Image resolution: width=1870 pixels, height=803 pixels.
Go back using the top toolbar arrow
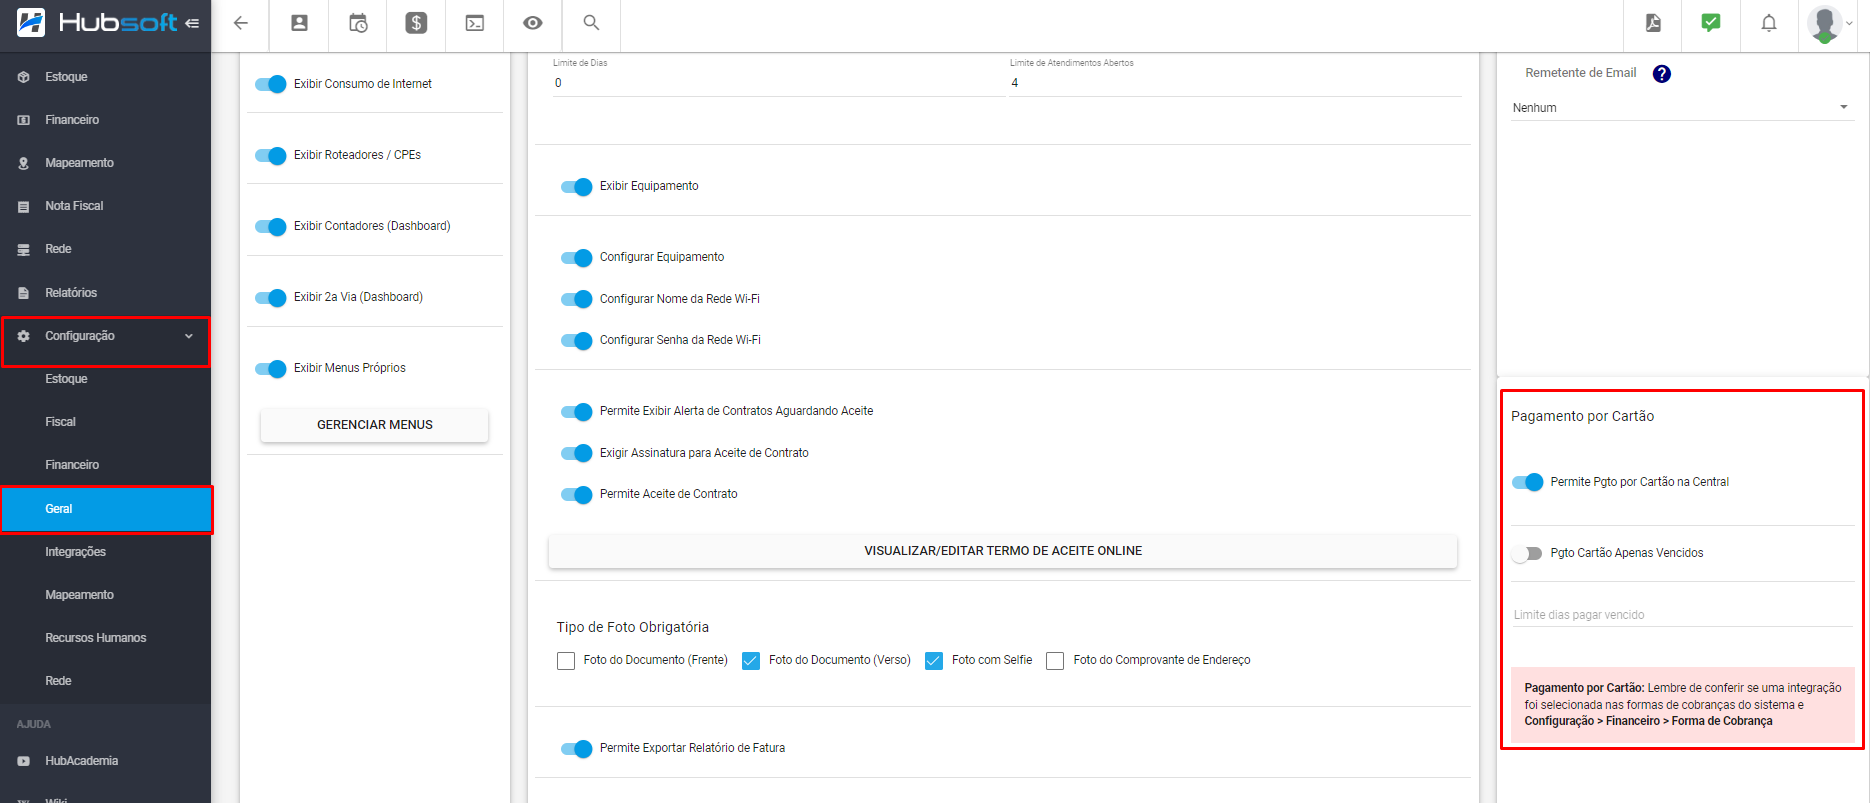240,23
